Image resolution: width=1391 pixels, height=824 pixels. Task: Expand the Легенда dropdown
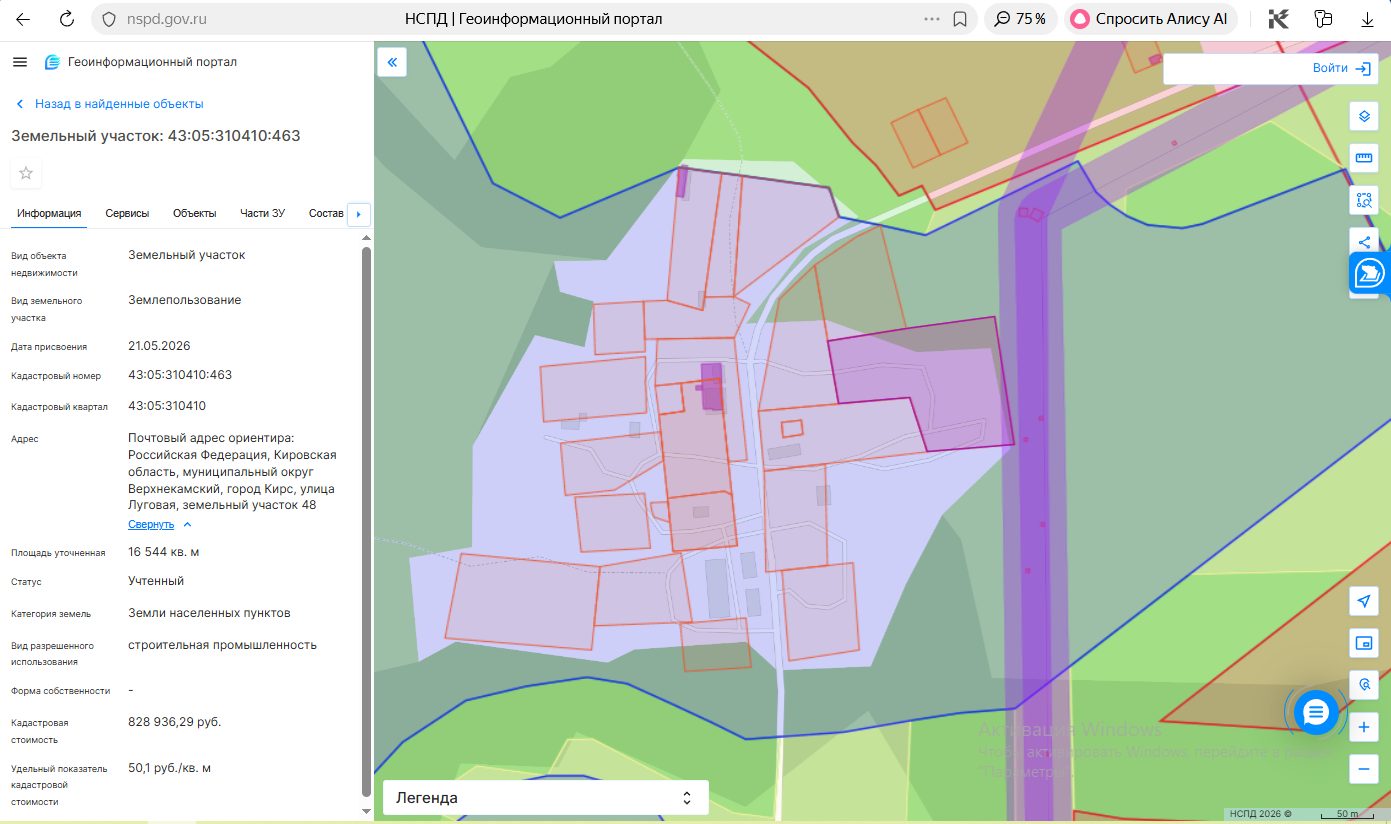[545, 798]
